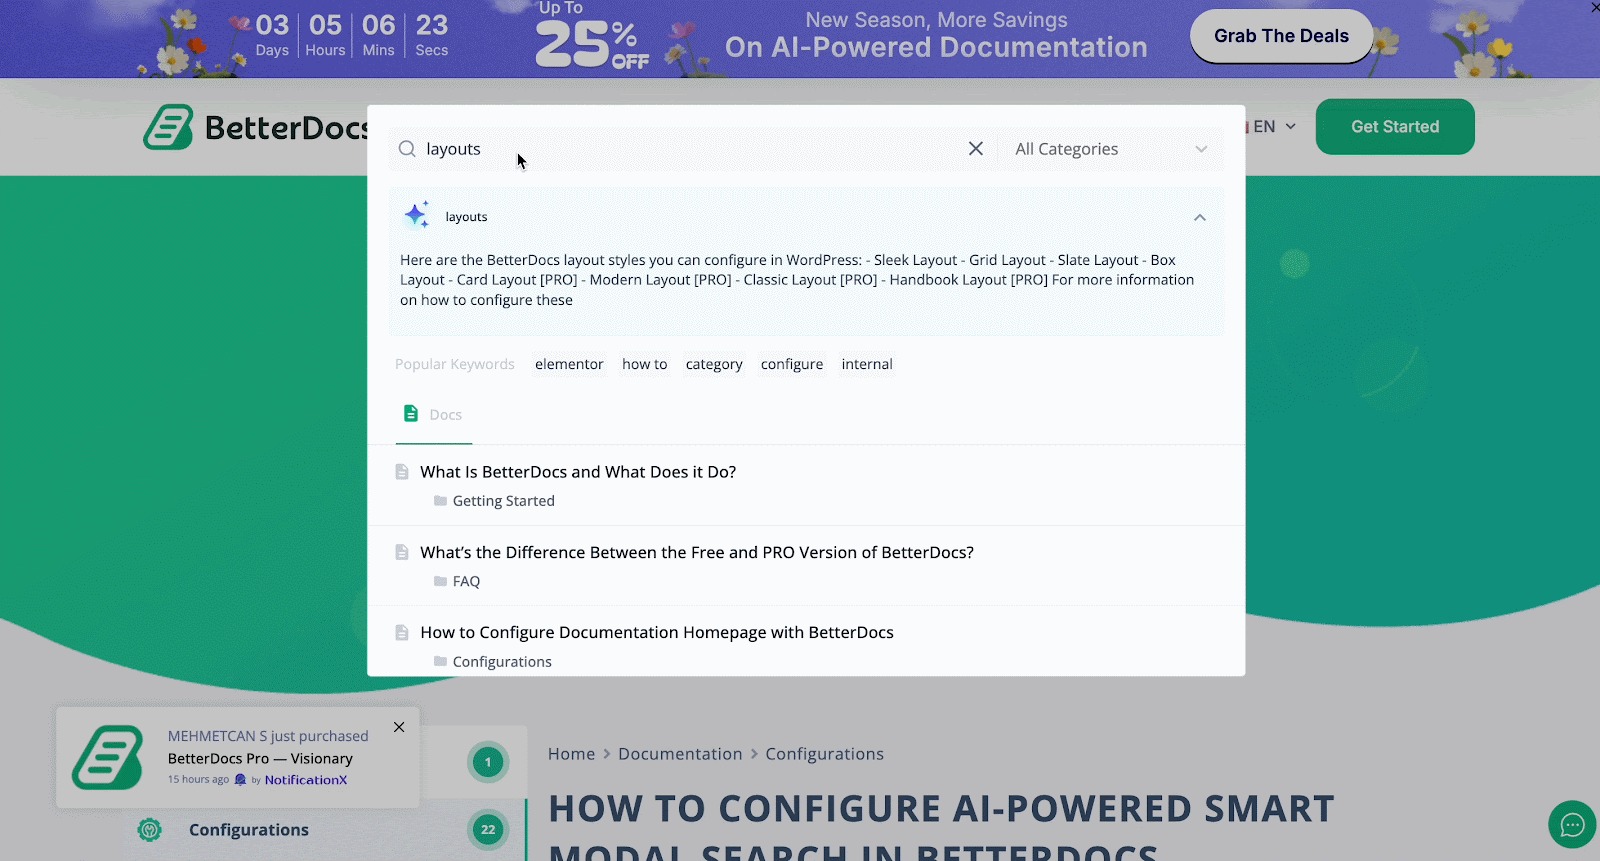Image resolution: width=1600 pixels, height=861 pixels.
Task: Click the Documentation breadcrumb
Action: click(x=680, y=754)
